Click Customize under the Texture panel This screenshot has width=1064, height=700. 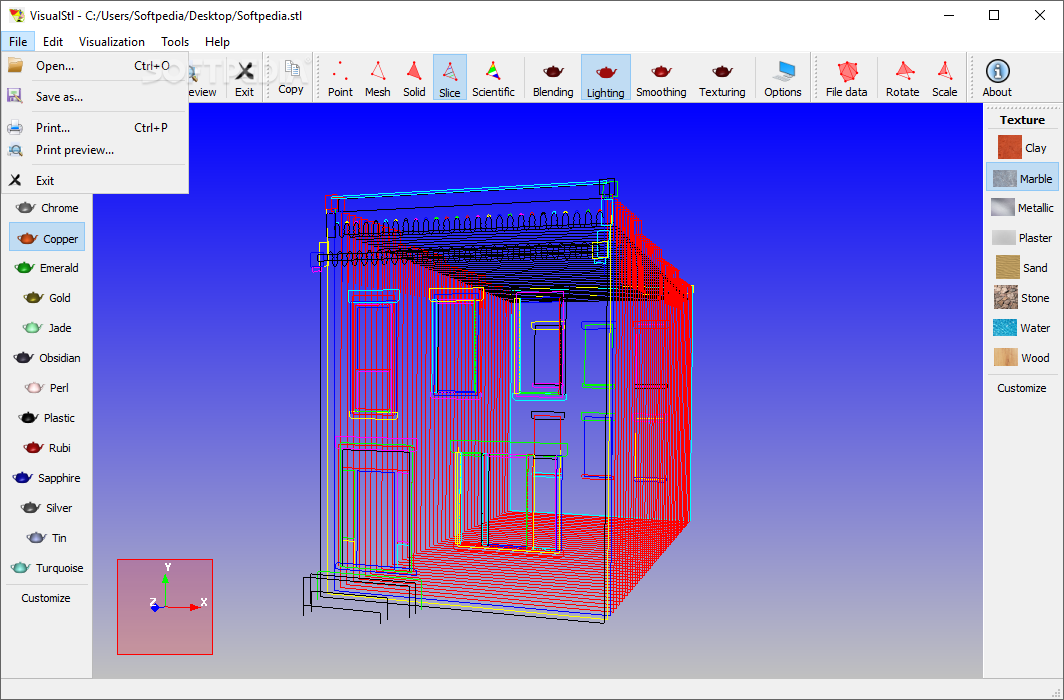[1021, 388]
